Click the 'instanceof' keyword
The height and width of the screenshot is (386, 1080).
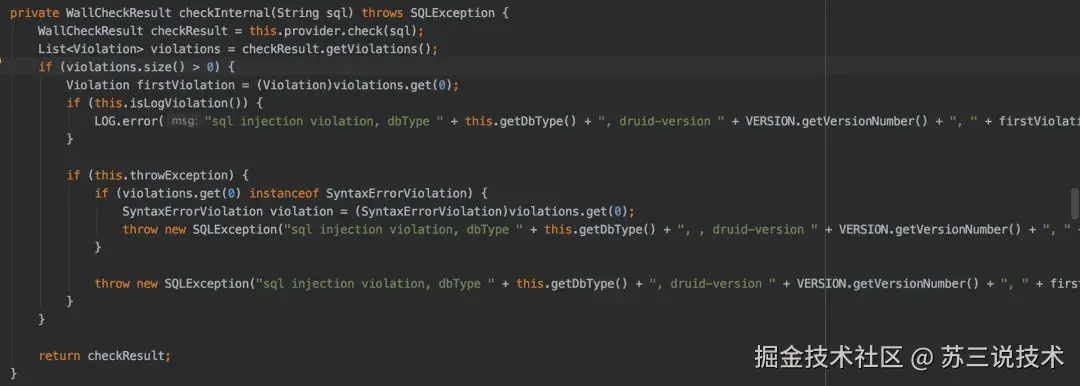click(284, 193)
